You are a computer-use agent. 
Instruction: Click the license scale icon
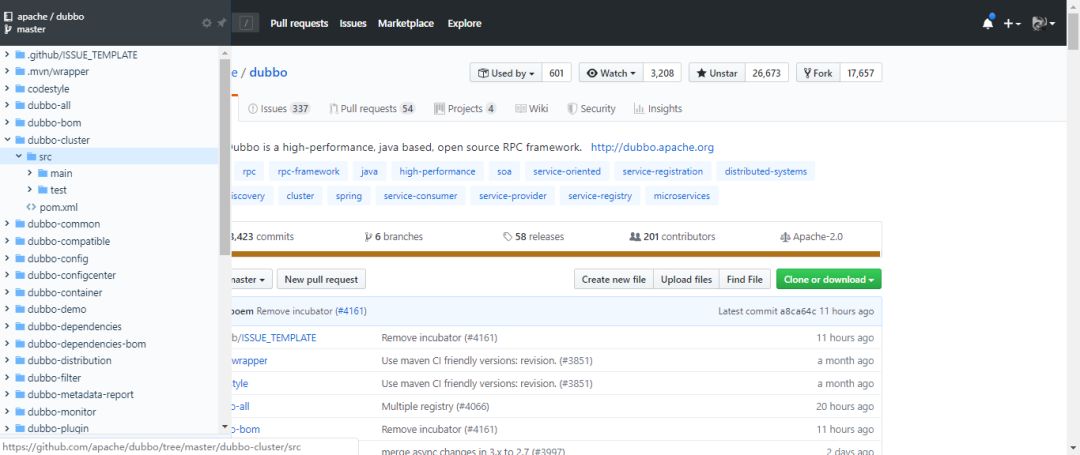coord(785,237)
